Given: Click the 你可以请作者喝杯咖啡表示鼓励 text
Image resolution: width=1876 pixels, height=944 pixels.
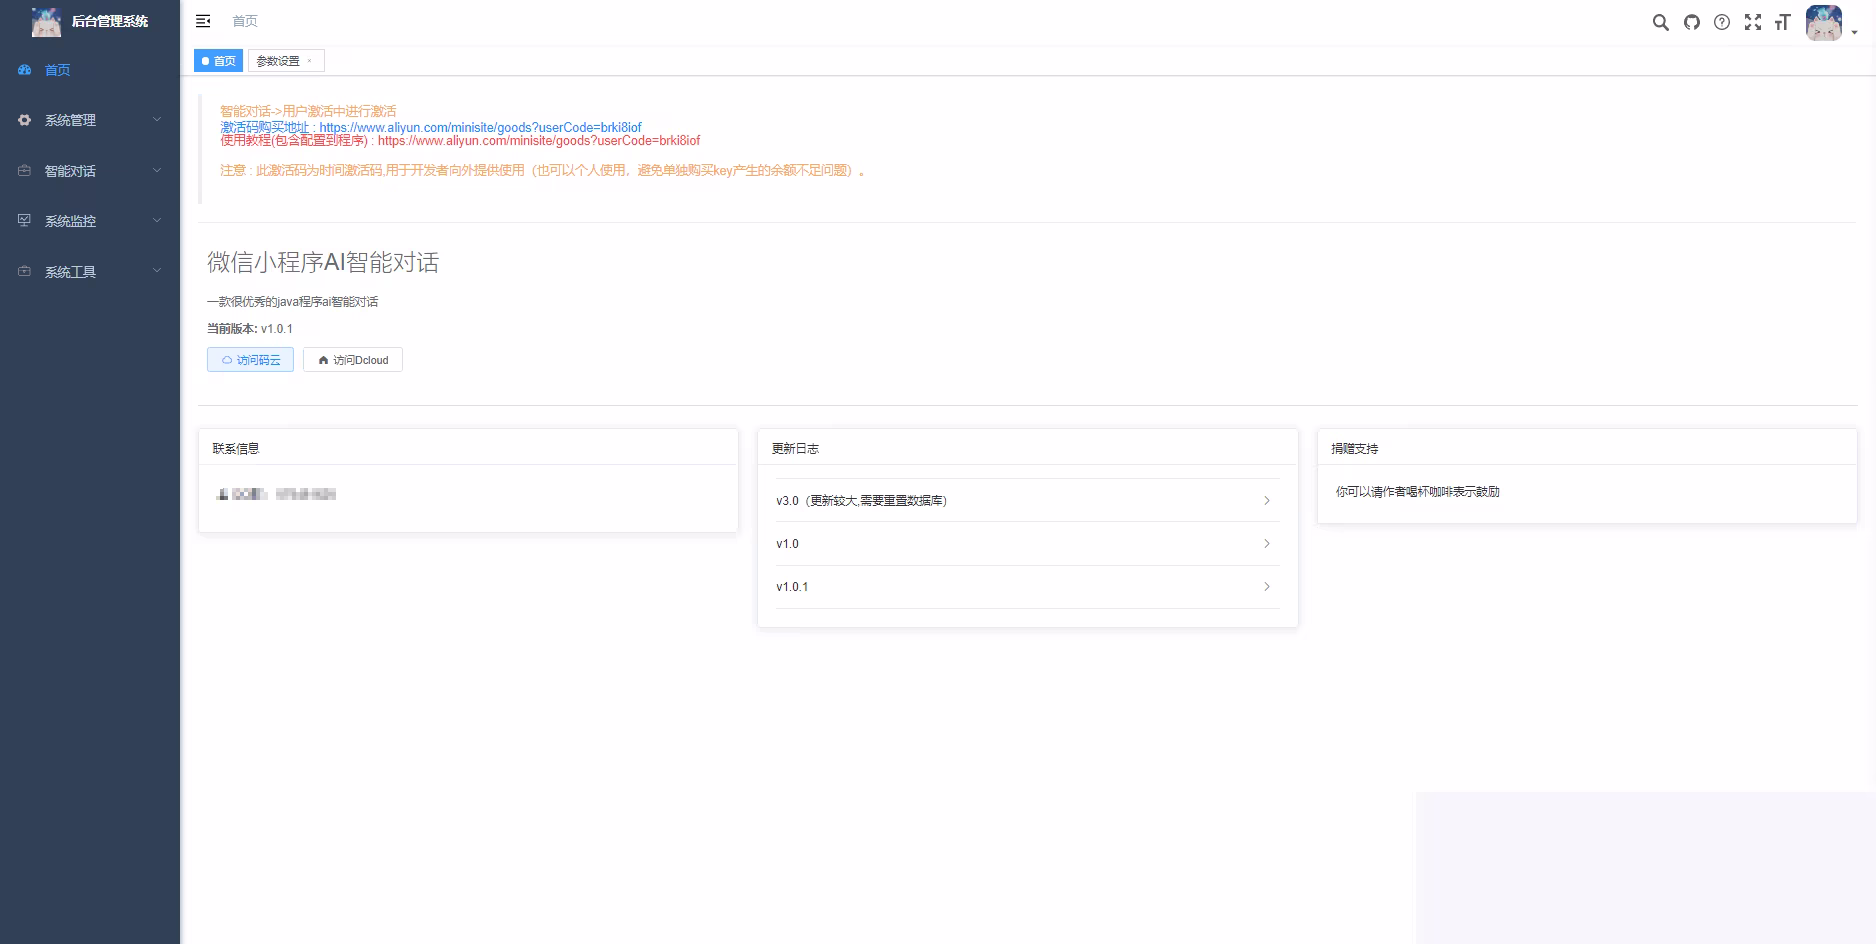Looking at the screenshot, I should pyautogui.click(x=1418, y=492).
